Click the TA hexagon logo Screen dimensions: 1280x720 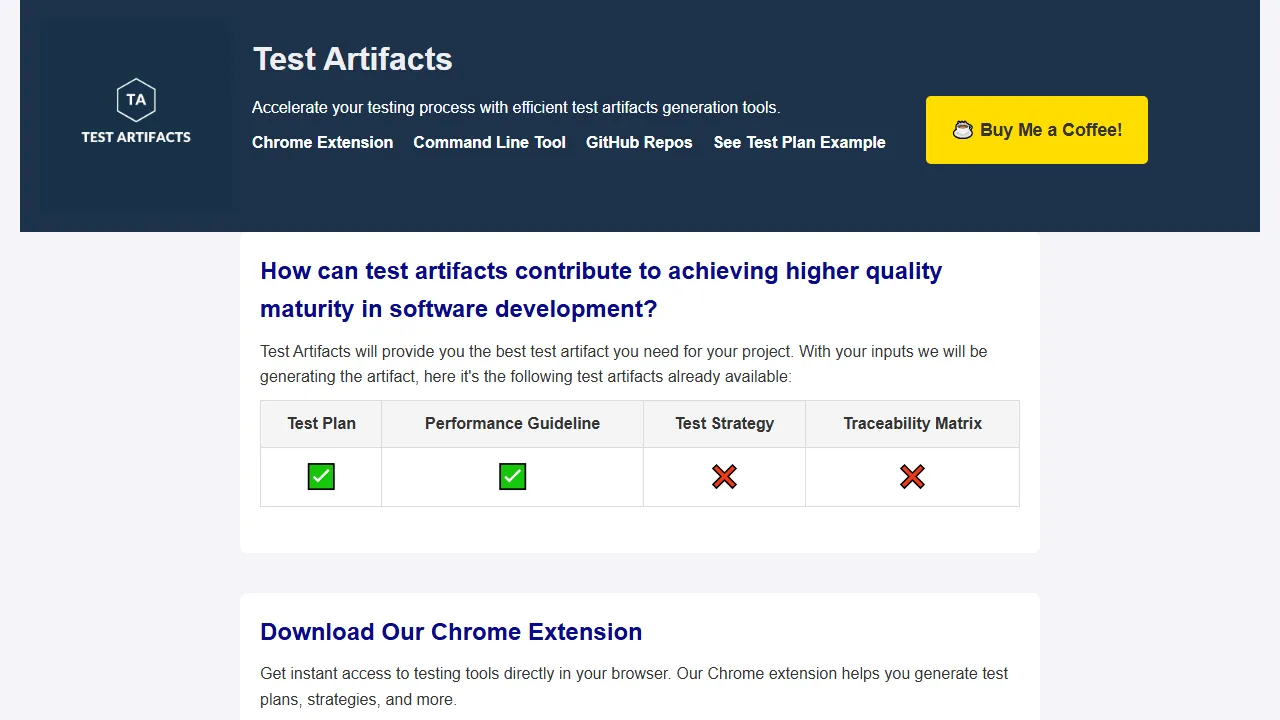136,100
